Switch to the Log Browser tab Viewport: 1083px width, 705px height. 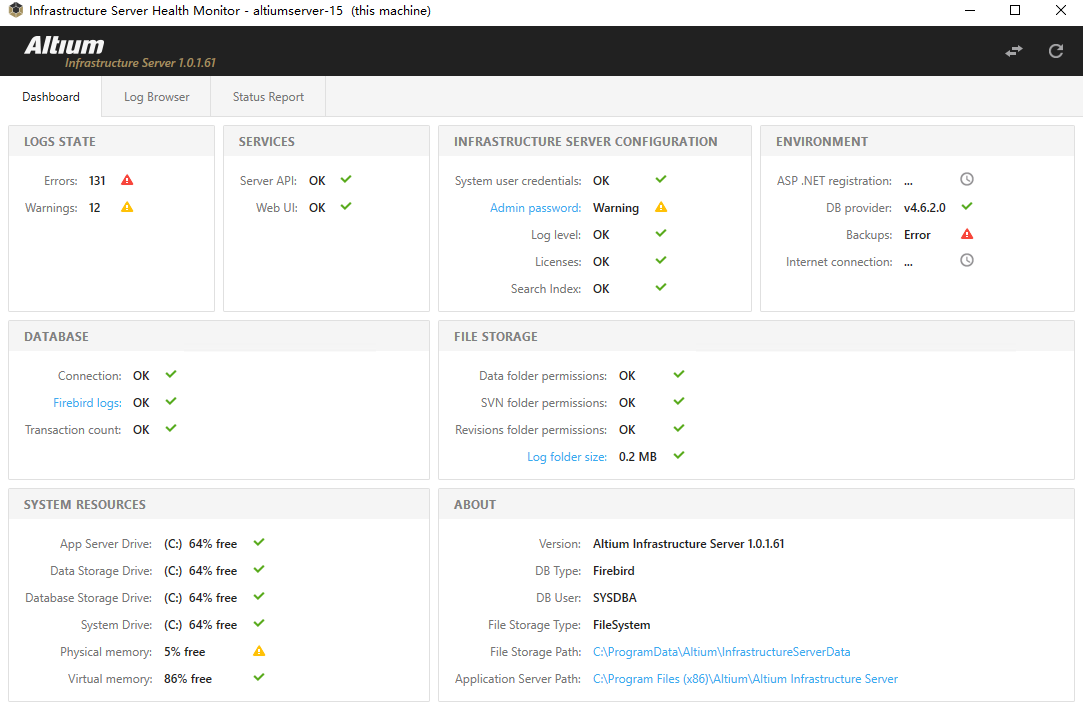[156, 97]
